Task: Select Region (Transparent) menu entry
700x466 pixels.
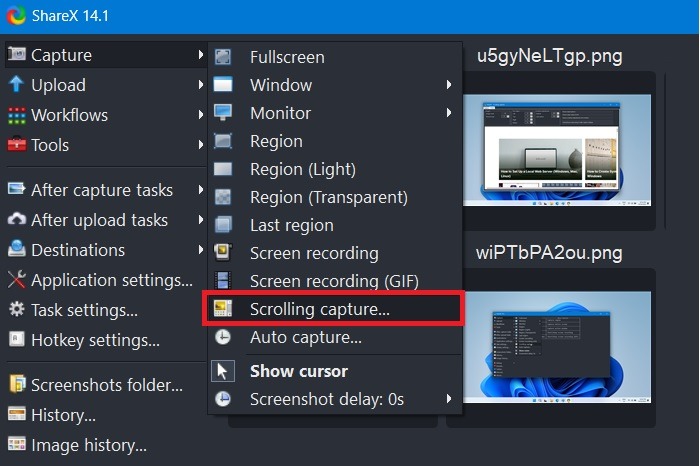Action: 335,197
